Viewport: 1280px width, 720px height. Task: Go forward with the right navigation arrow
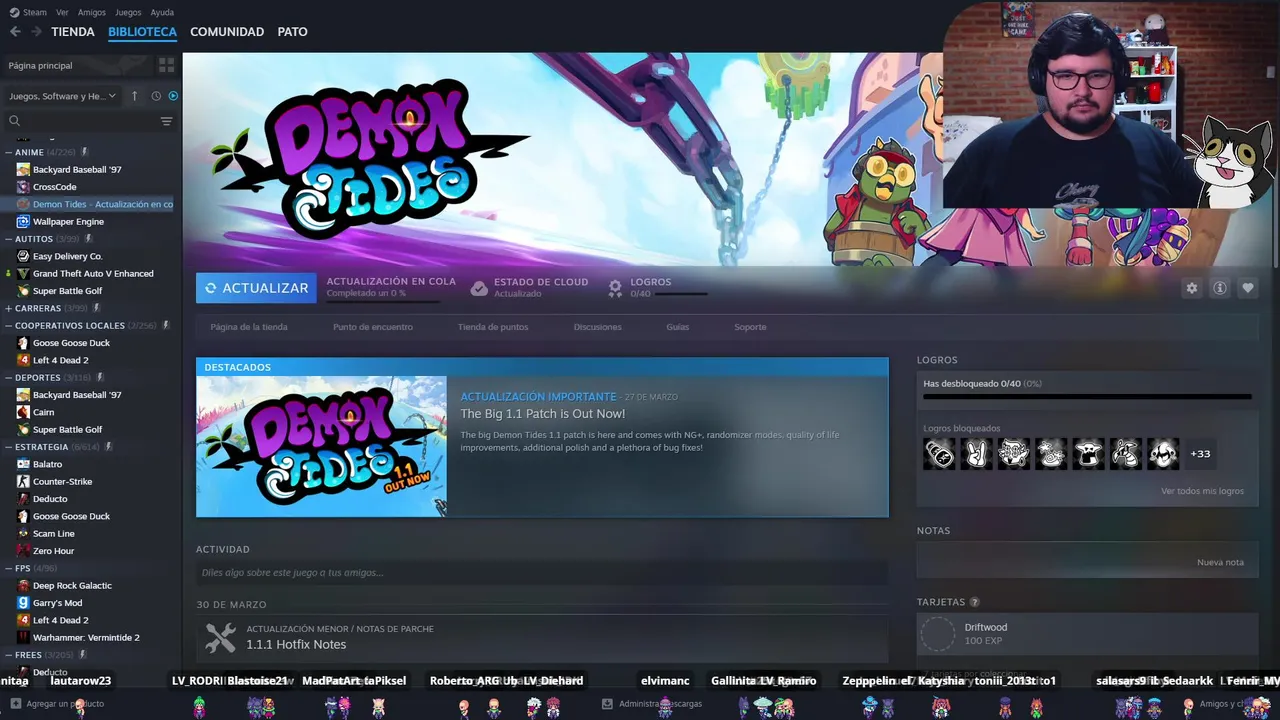(36, 32)
